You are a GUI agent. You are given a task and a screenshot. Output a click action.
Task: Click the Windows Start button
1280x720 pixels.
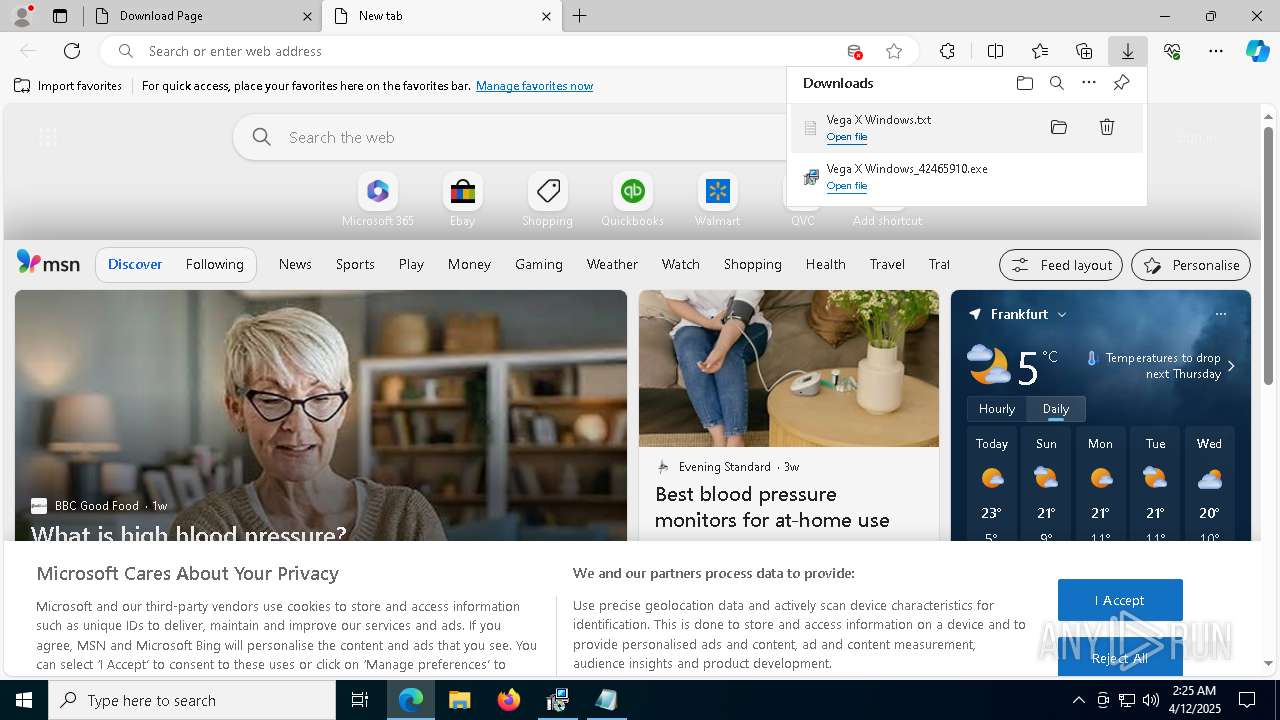click(x=24, y=700)
